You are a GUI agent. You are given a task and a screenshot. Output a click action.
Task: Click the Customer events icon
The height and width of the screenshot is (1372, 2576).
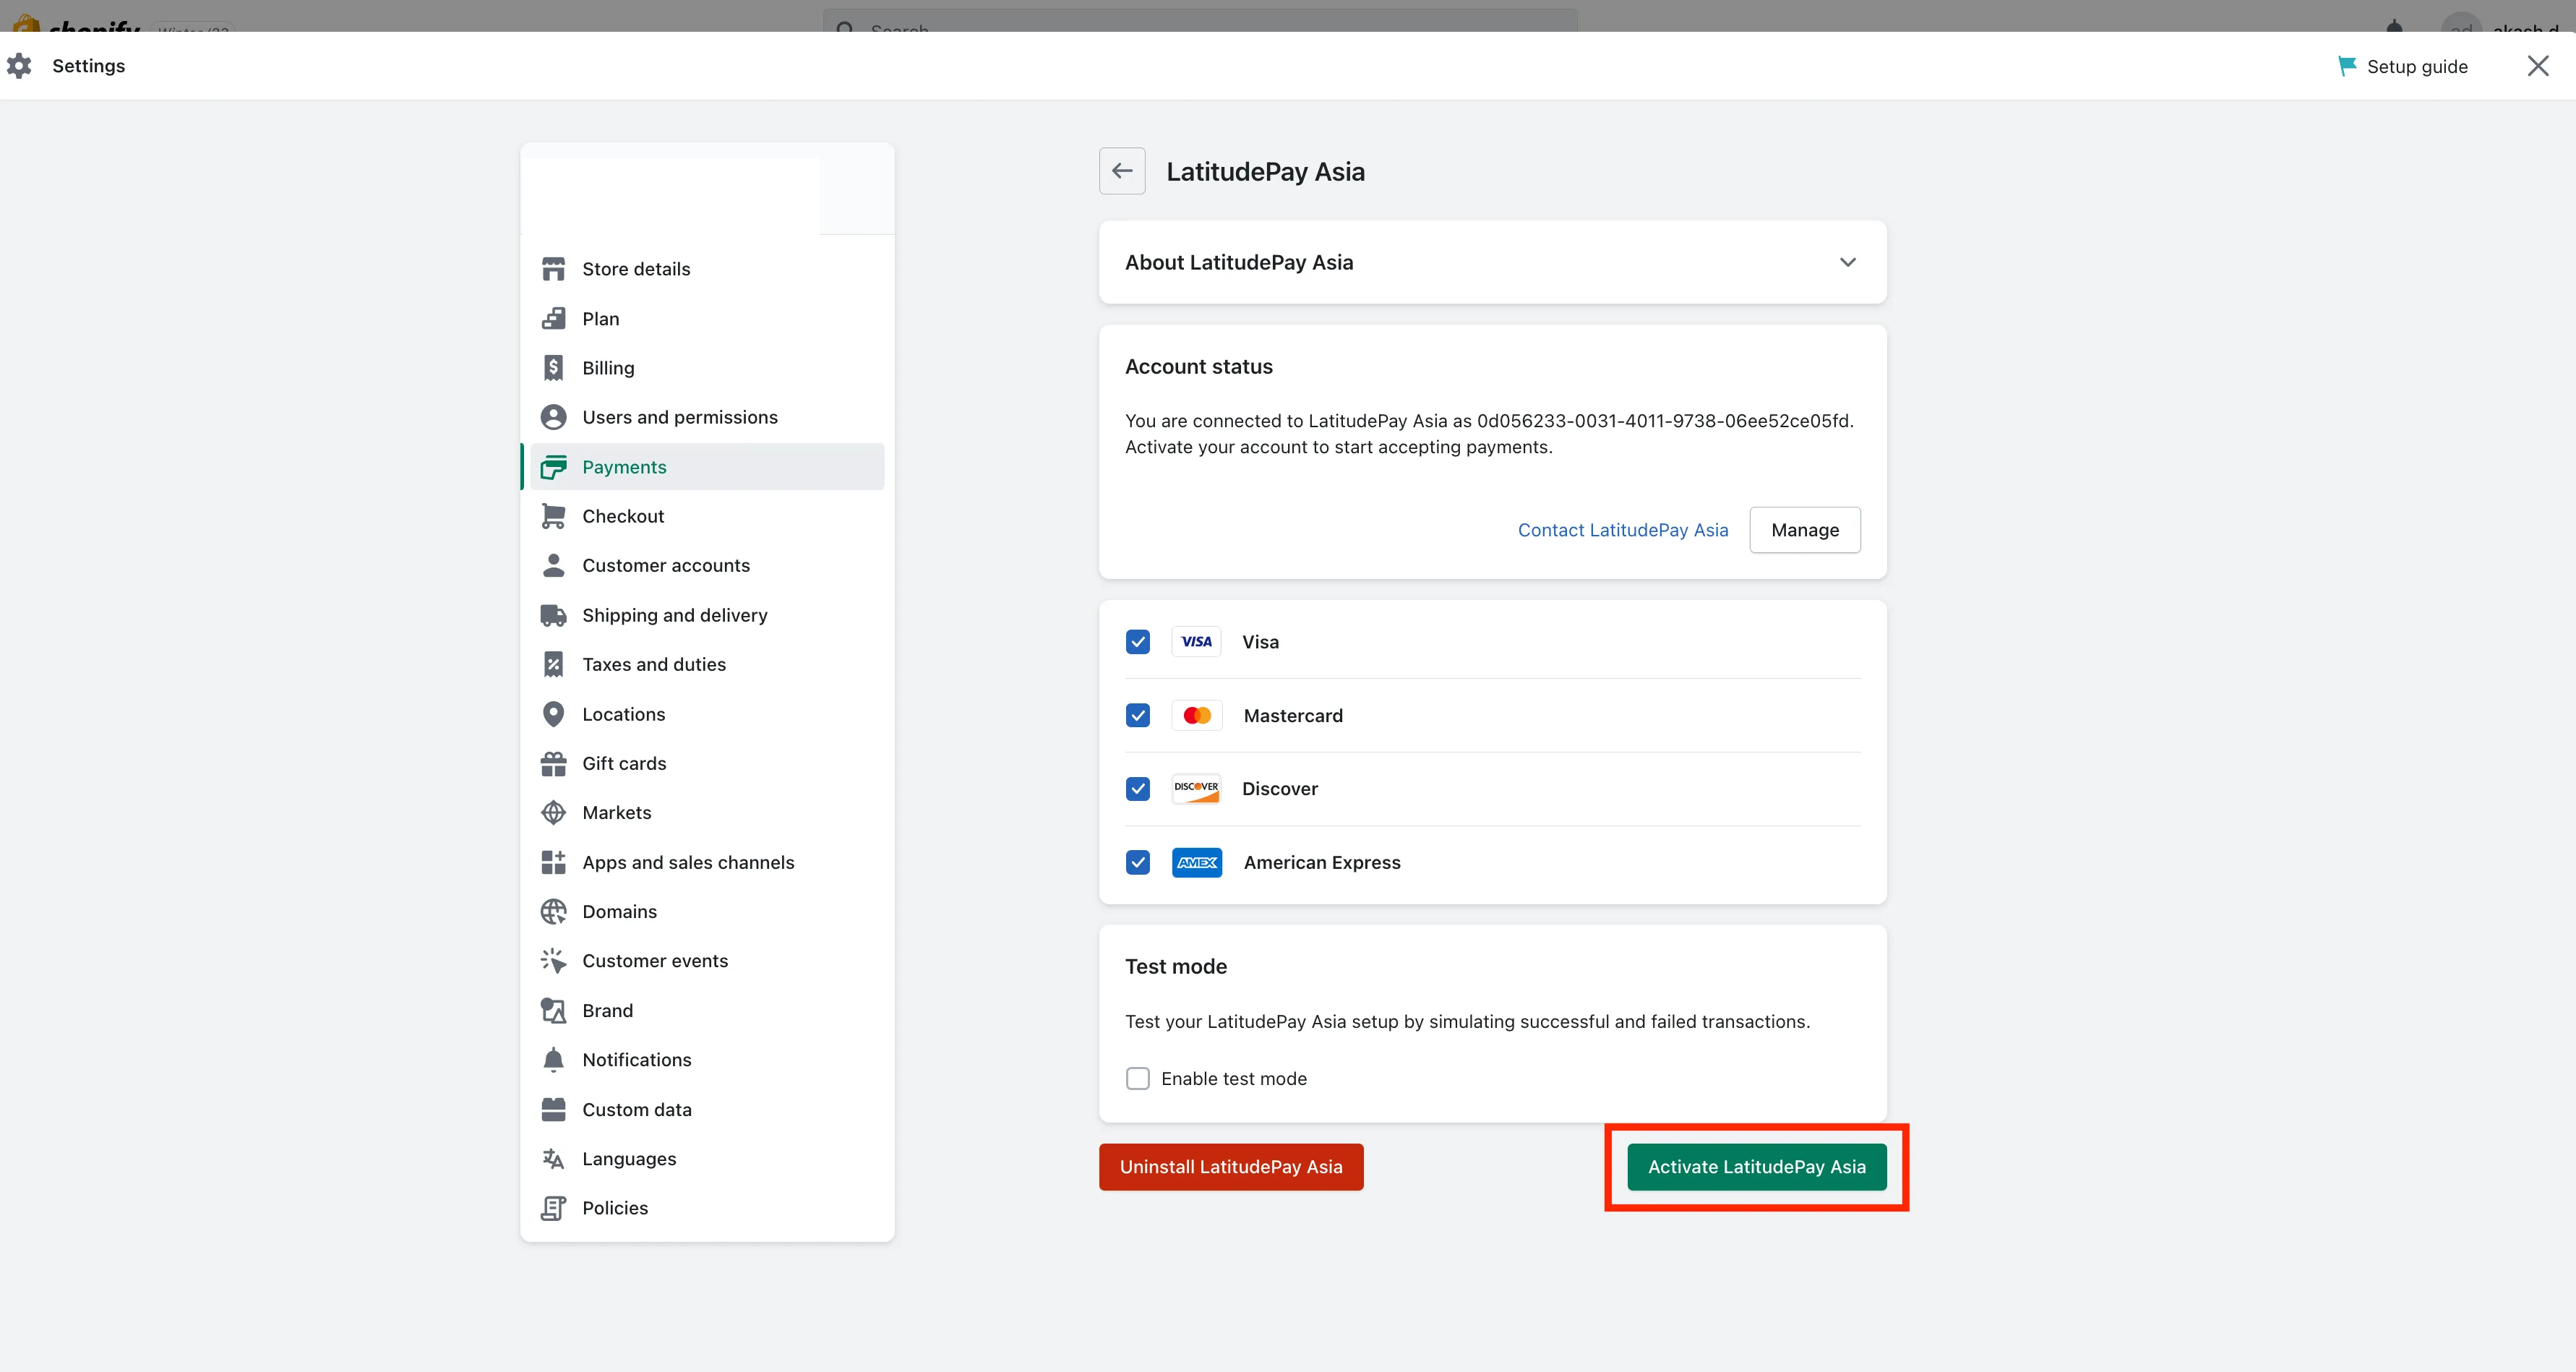pos(553,961)
